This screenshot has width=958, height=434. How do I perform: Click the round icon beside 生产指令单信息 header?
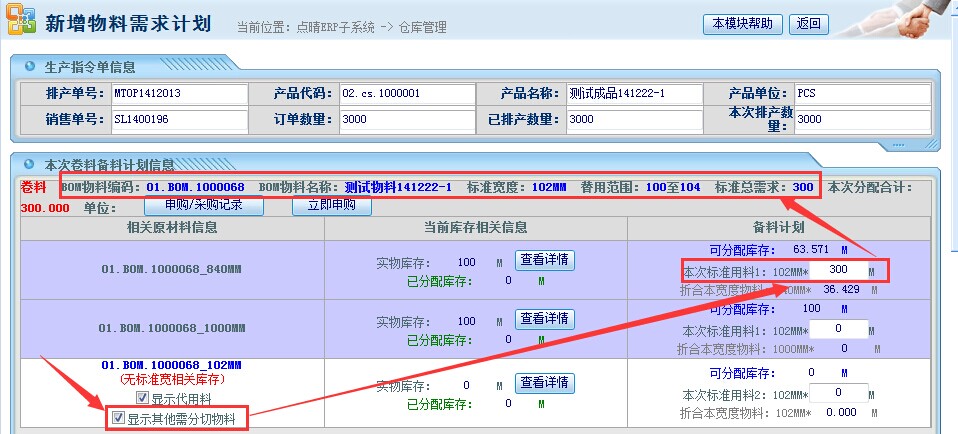(x=29, y=67)
